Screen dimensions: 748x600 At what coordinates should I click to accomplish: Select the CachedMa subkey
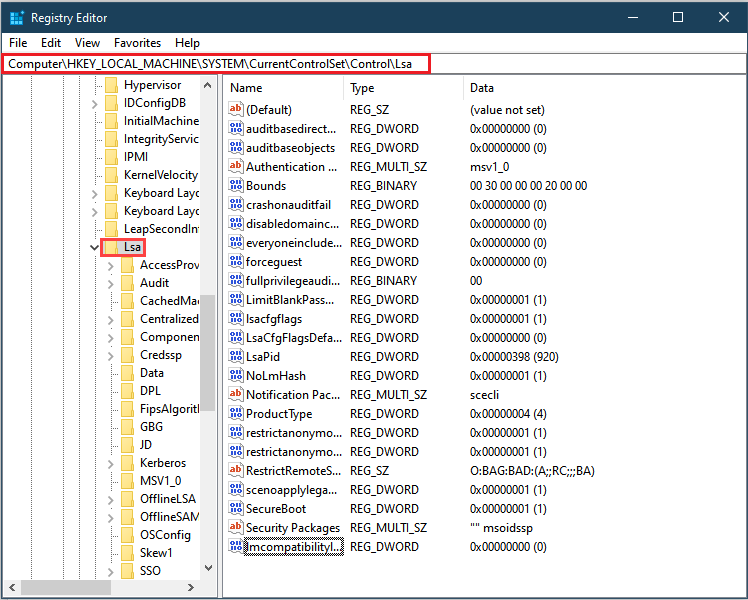pos(169,301)
